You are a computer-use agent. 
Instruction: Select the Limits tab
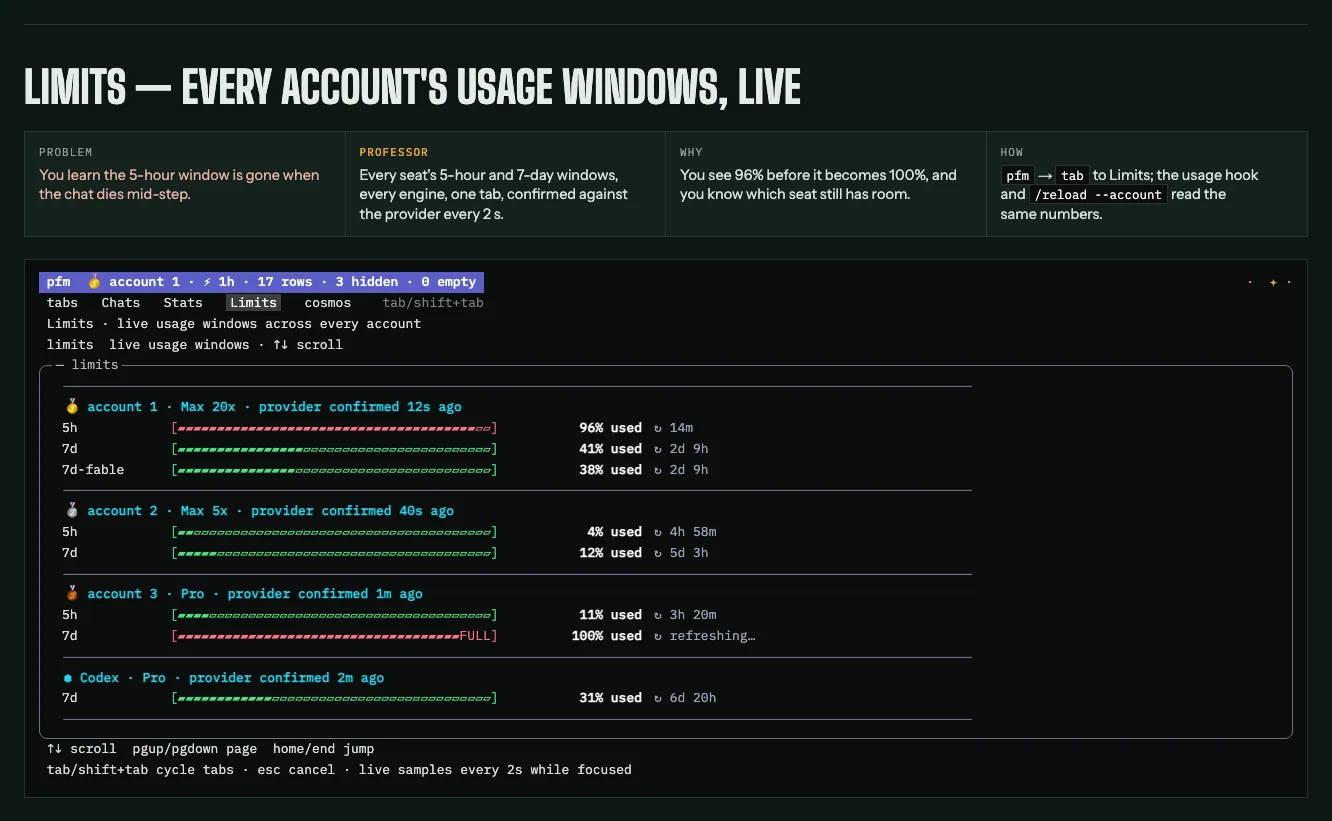point(253,303)
